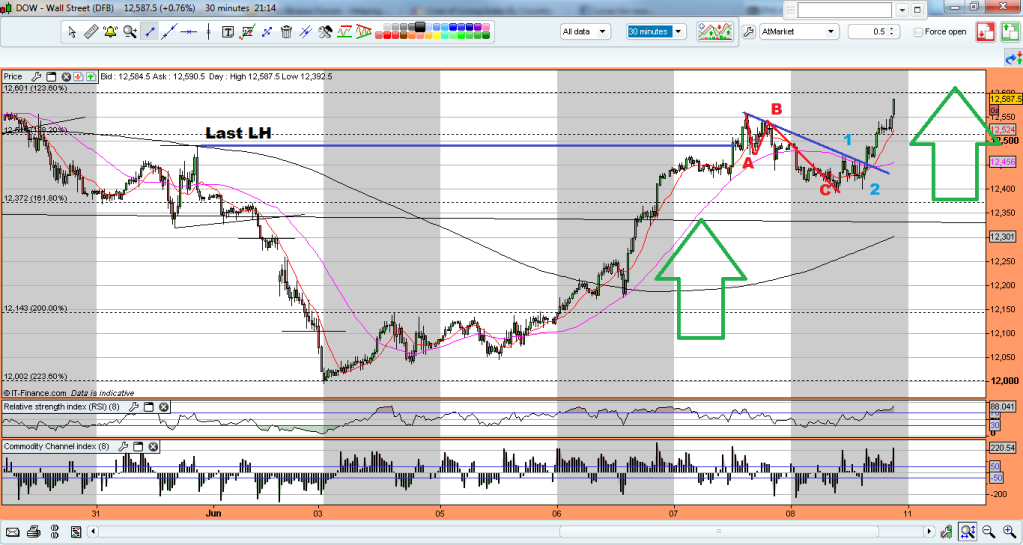
Task: Click the envelope email icon
Action: click(x=12, y=532)
